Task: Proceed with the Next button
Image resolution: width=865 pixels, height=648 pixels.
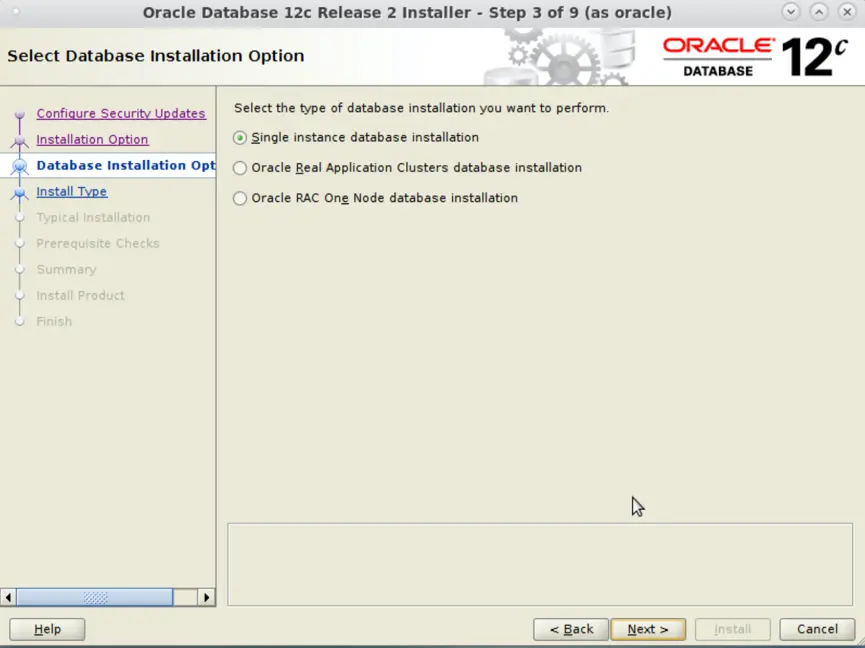Action: (648, 629)
